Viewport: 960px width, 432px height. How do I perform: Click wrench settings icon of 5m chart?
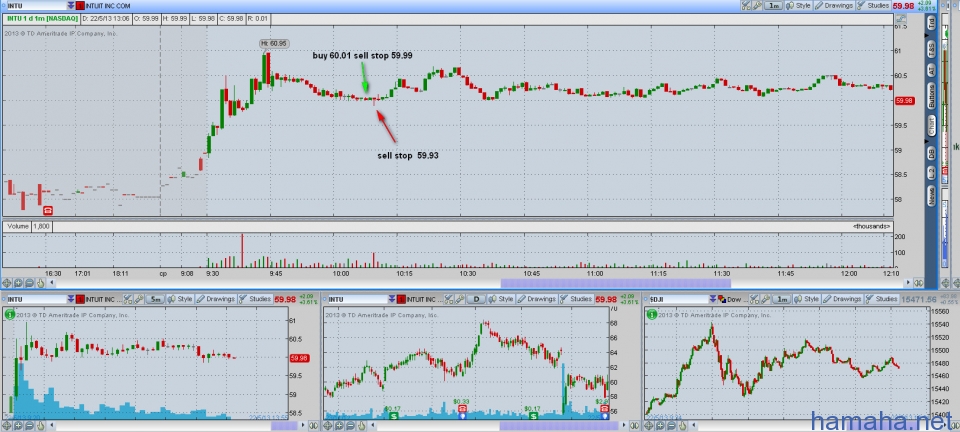click(139, 299)
